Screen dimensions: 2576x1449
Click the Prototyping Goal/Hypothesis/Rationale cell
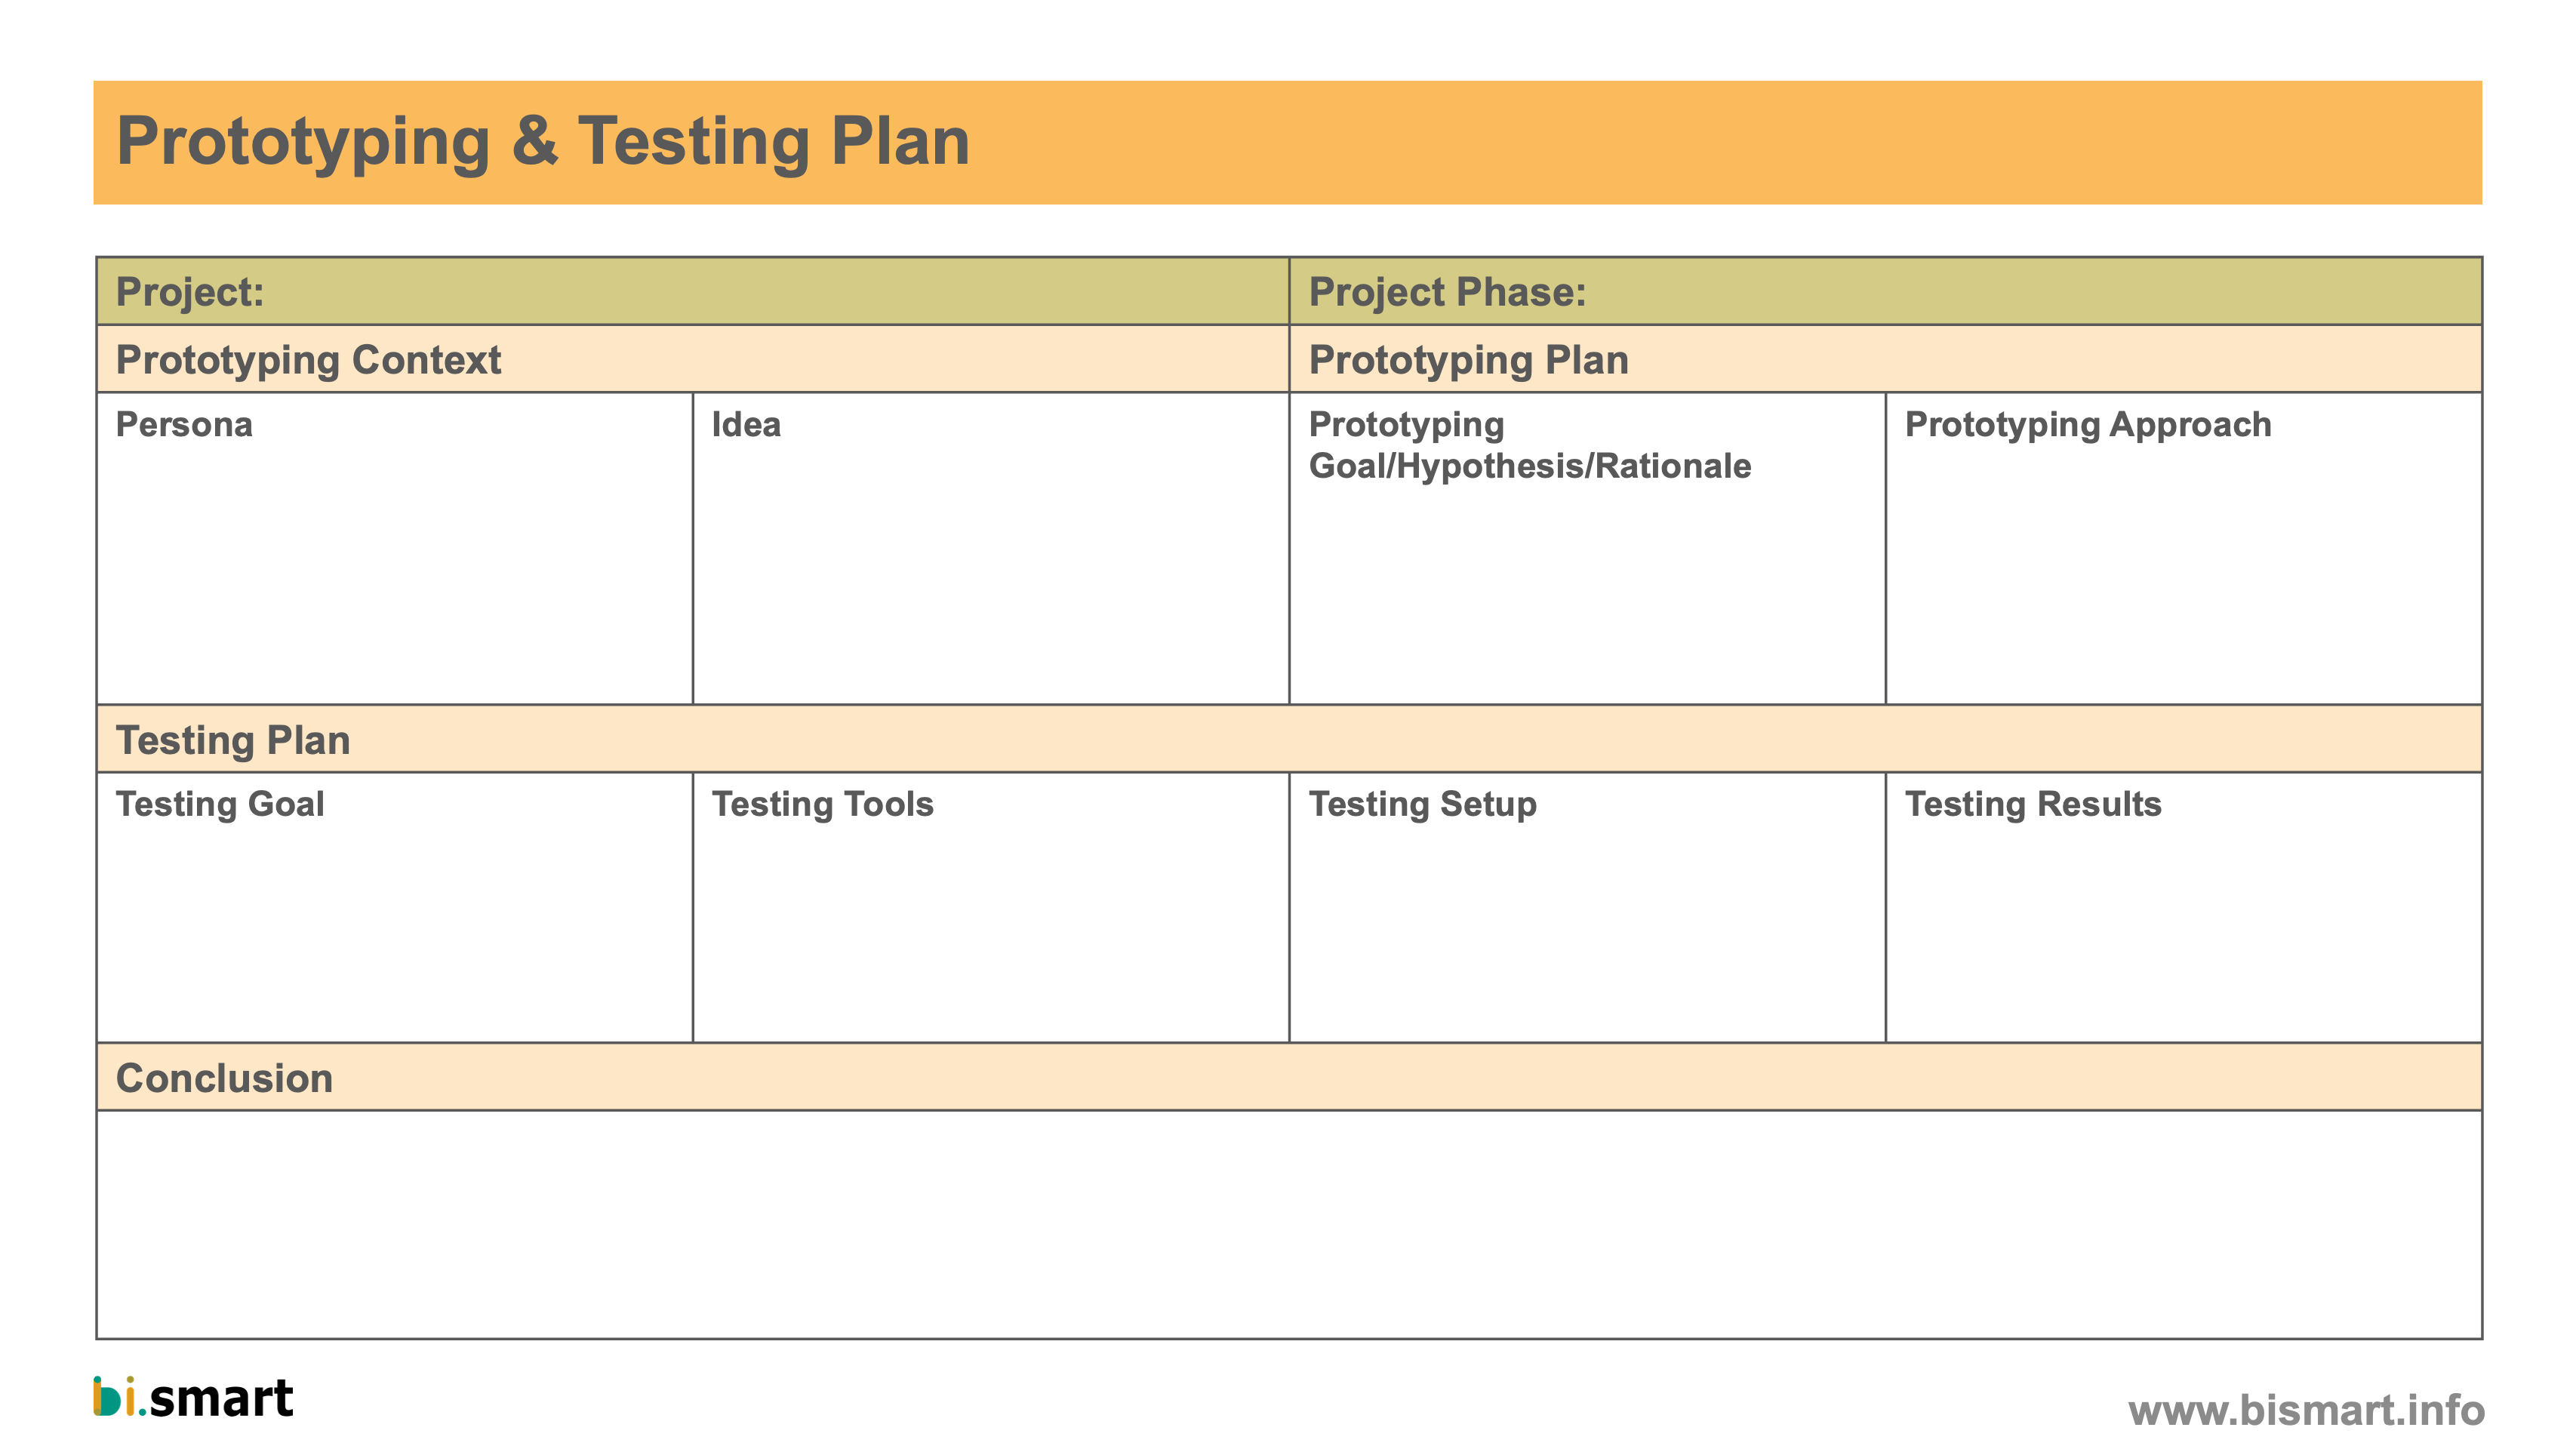pos(1587,548)
